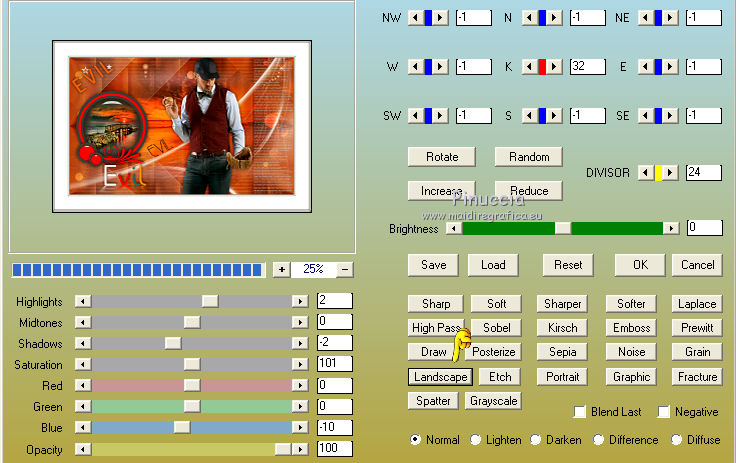Apply the Sharp preset
This screenshot has height=463, width=736.
(x=436, y=304)
